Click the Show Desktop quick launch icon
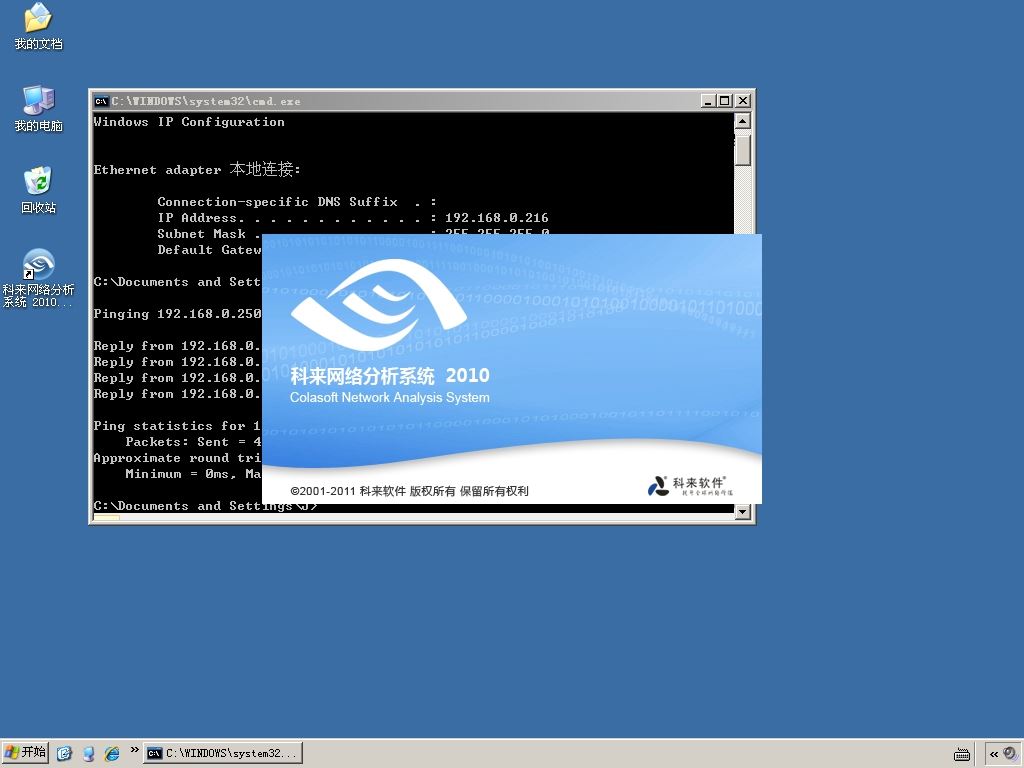 tap(64, 753)
